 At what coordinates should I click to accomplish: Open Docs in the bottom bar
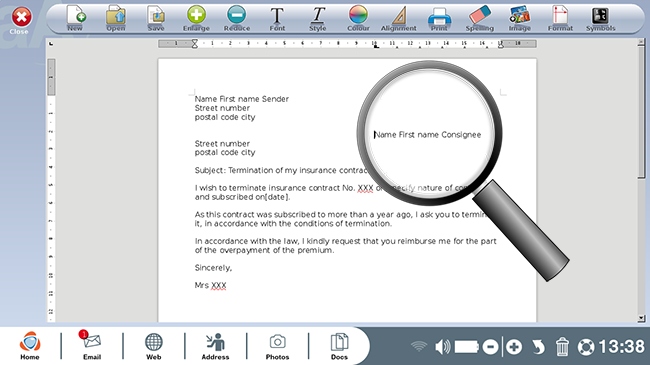click(339, 346)
